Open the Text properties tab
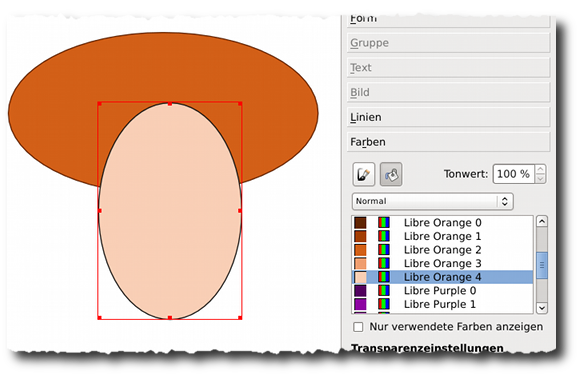Screen dimensions: 579x378 pos(449,68)
